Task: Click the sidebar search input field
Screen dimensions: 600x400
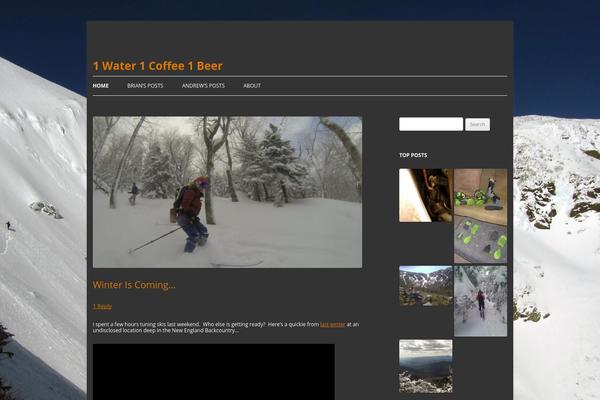Action: pyautogui.click(x=431, y=124)
